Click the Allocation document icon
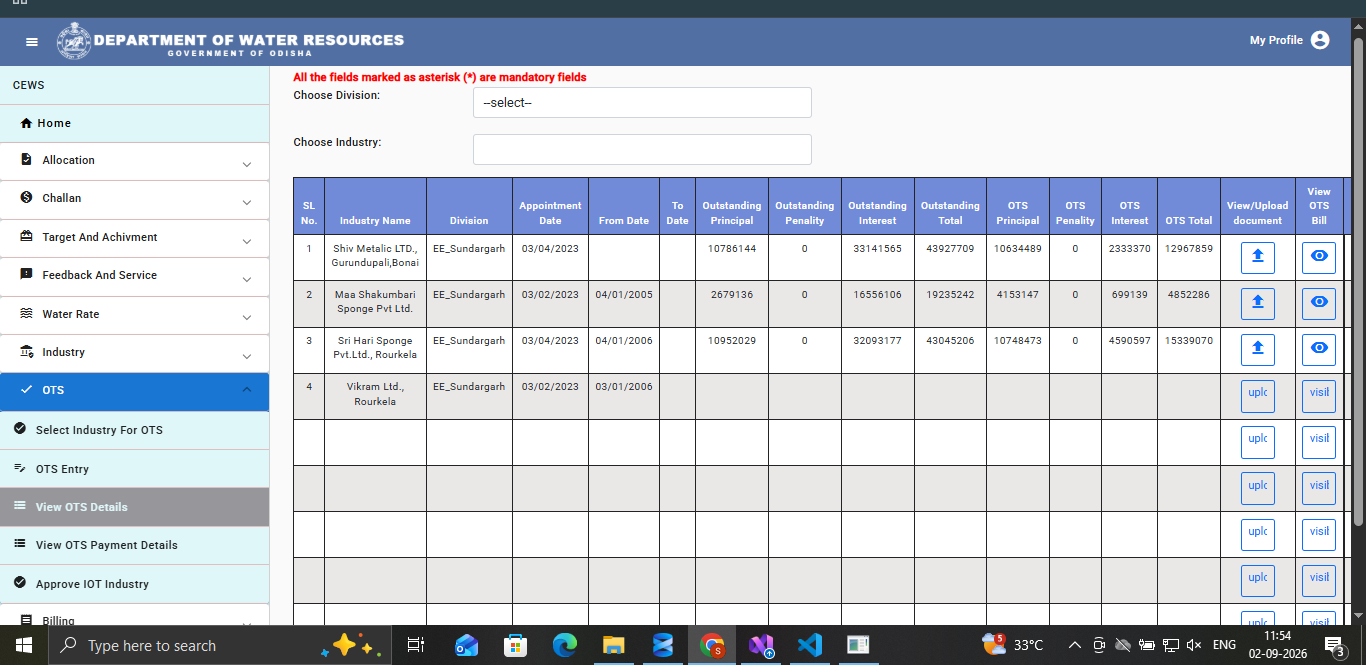The image size is (1366, 665). [27, 160]
